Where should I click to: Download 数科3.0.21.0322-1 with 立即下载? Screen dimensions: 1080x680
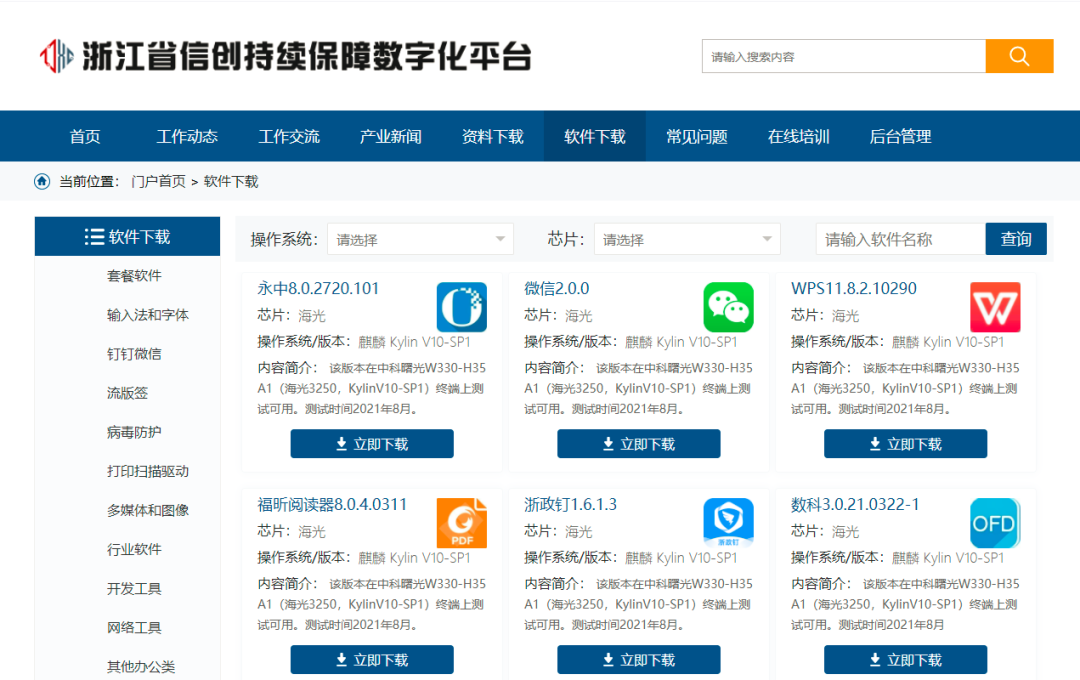[x=905, y=659]
